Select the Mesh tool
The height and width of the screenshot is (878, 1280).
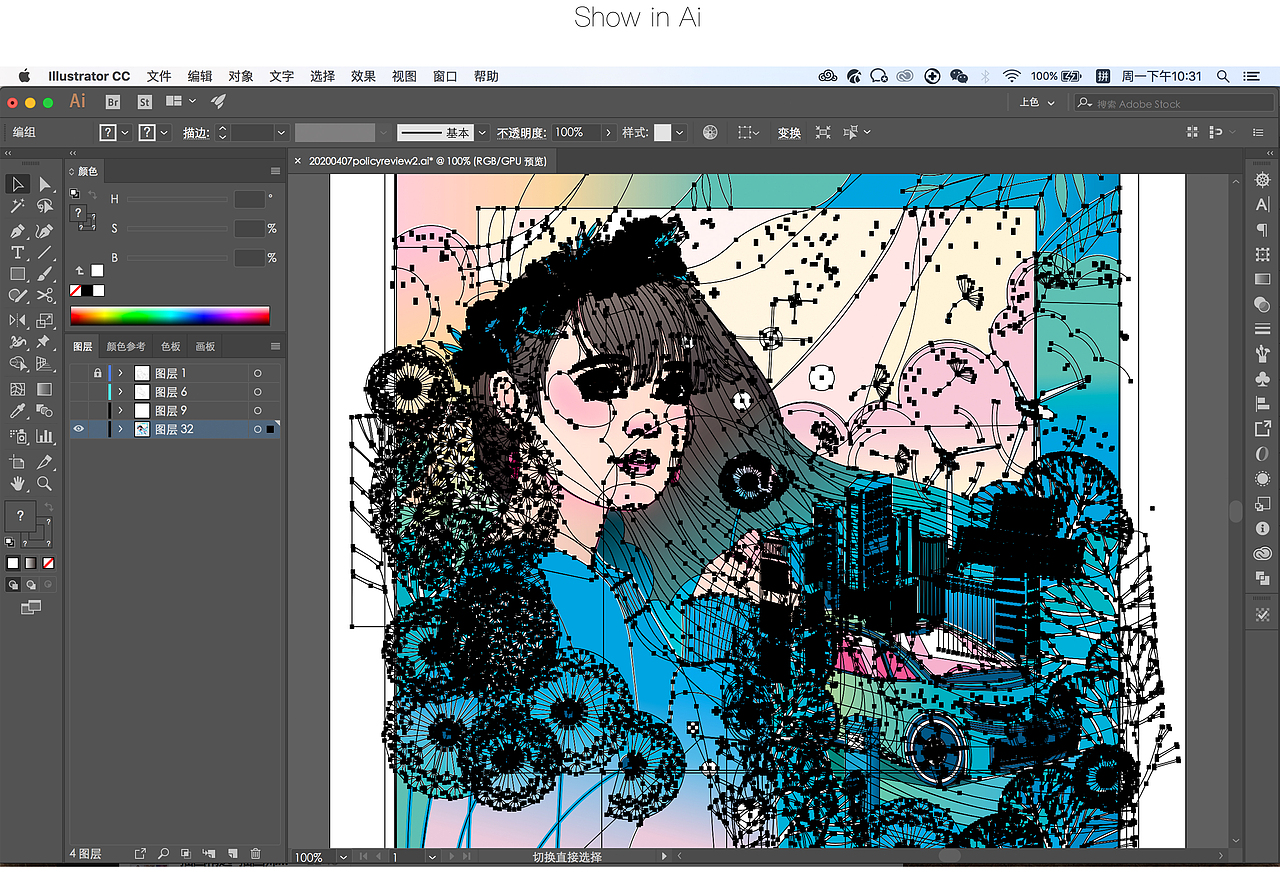[17, 389]
